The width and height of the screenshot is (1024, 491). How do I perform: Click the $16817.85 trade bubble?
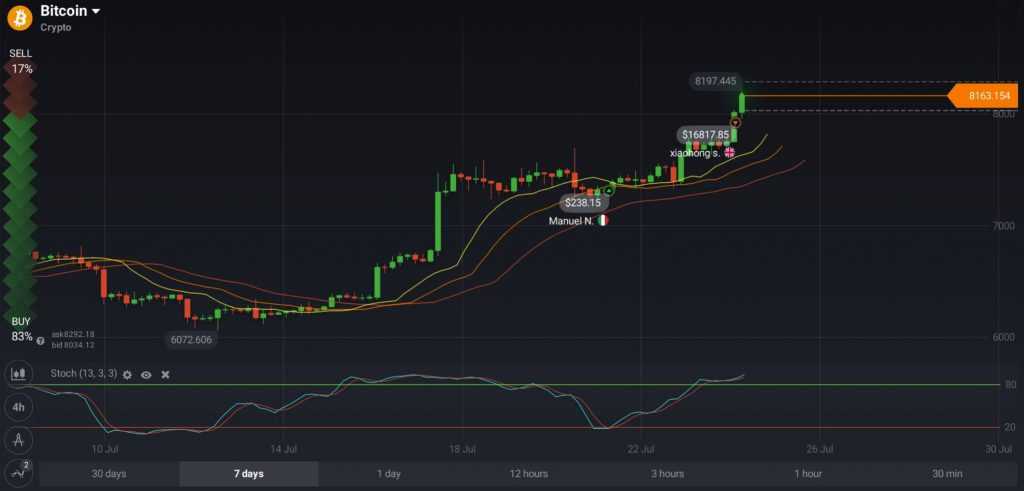(705, 135)
